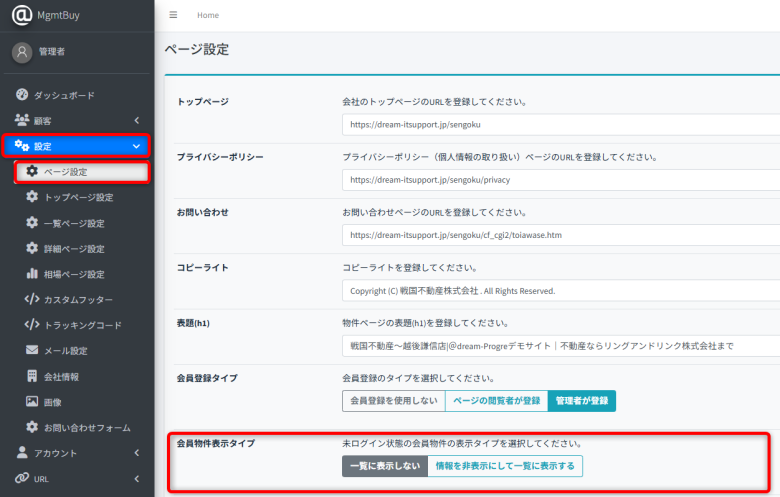The width and height of the screenshot is (780, 497).
Task: Click the メール設定 envelope icon
Action: pyautogui.click(x=32, y=351)
